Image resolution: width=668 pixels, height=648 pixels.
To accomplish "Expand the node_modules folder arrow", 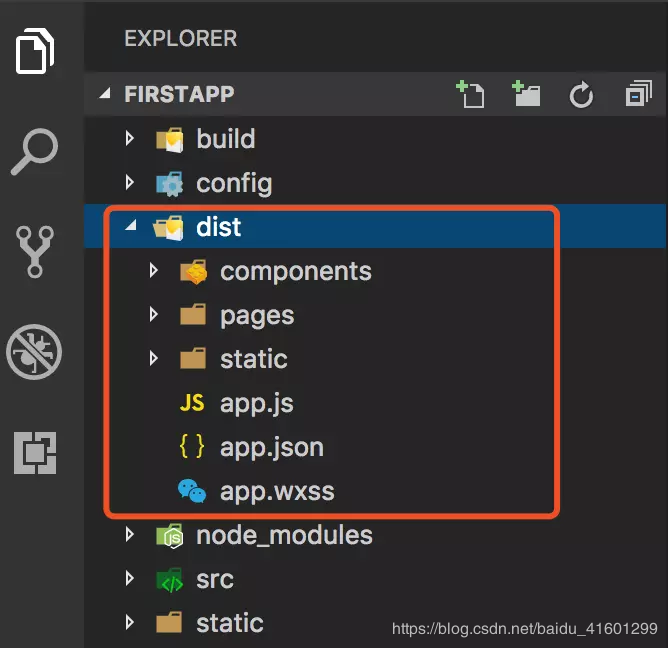I will point(130,534).
